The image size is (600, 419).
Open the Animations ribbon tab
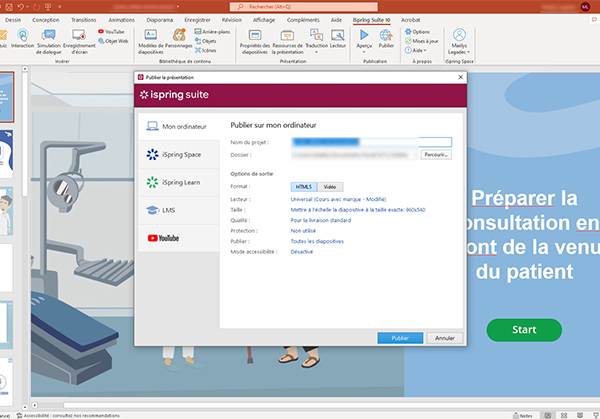[121, 20]
